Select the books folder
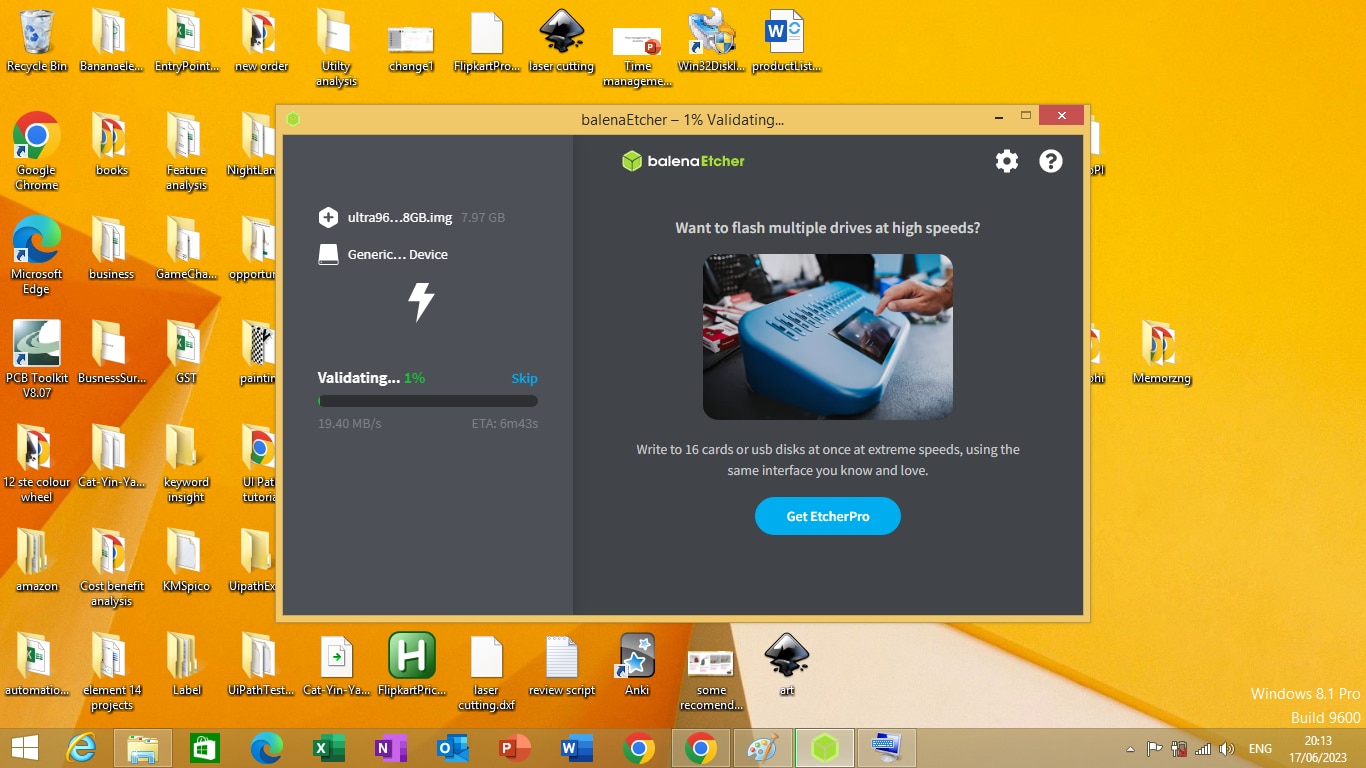The image size is (1366, 768). (x=112, y=145)
